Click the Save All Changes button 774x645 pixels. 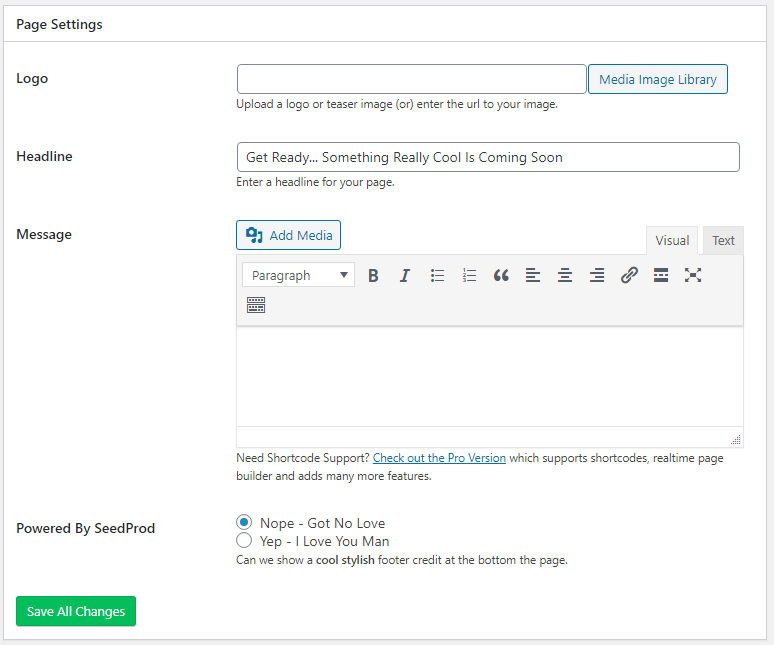click(76, 611)
